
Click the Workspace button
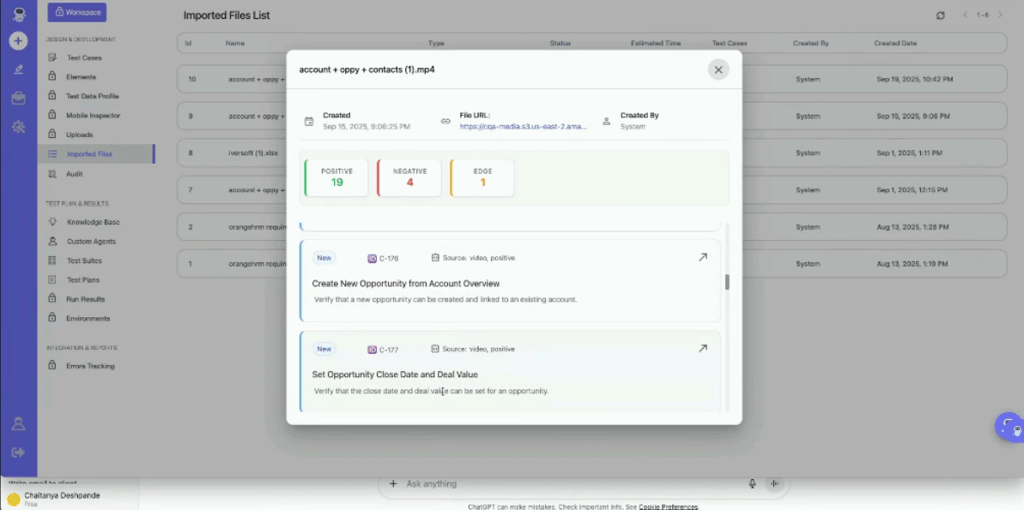[x=77, y=12]
